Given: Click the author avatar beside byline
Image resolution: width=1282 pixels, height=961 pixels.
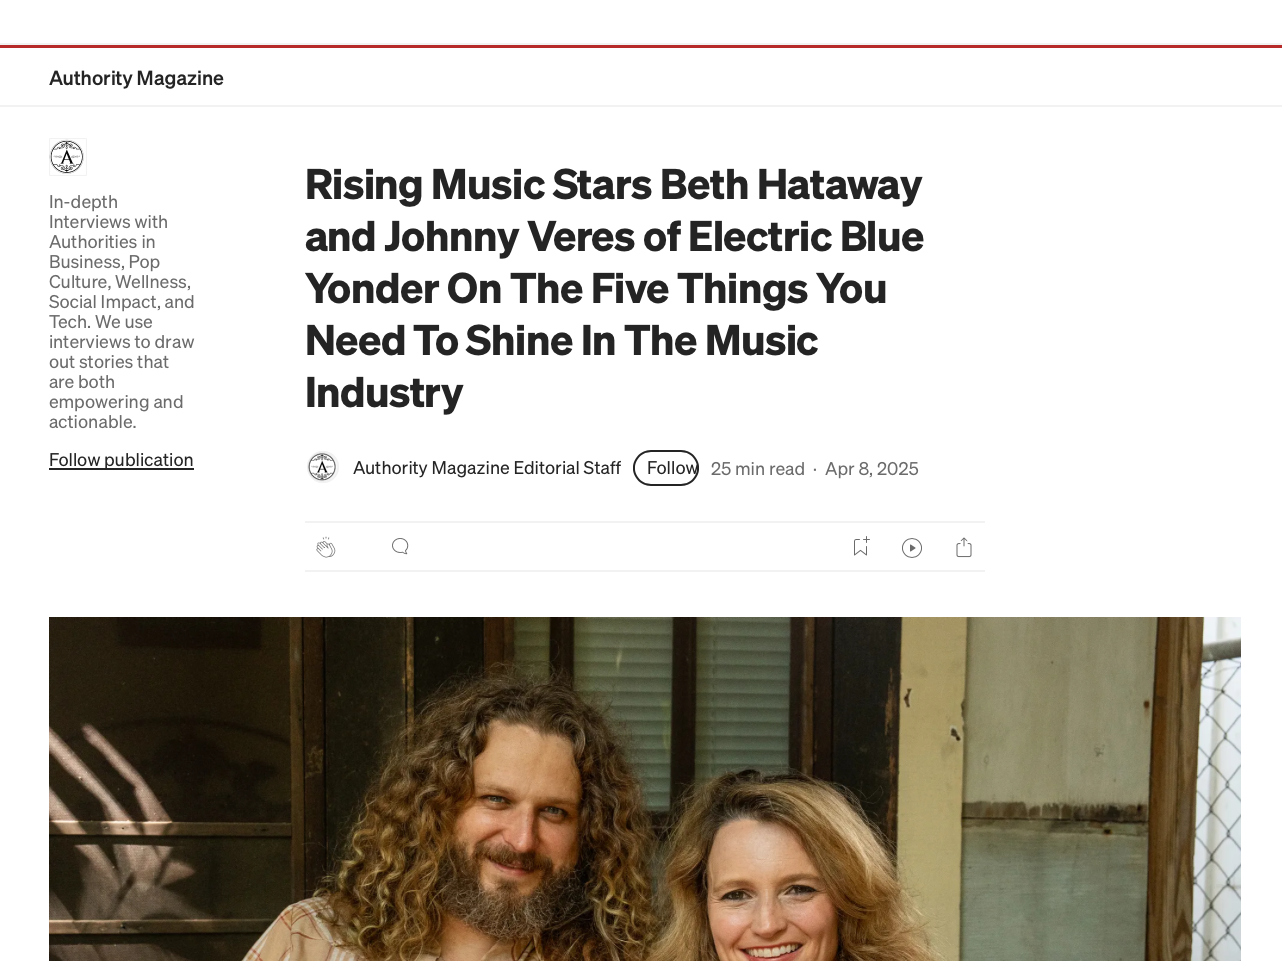Looking at the screenshot, I should click(322, 467).
